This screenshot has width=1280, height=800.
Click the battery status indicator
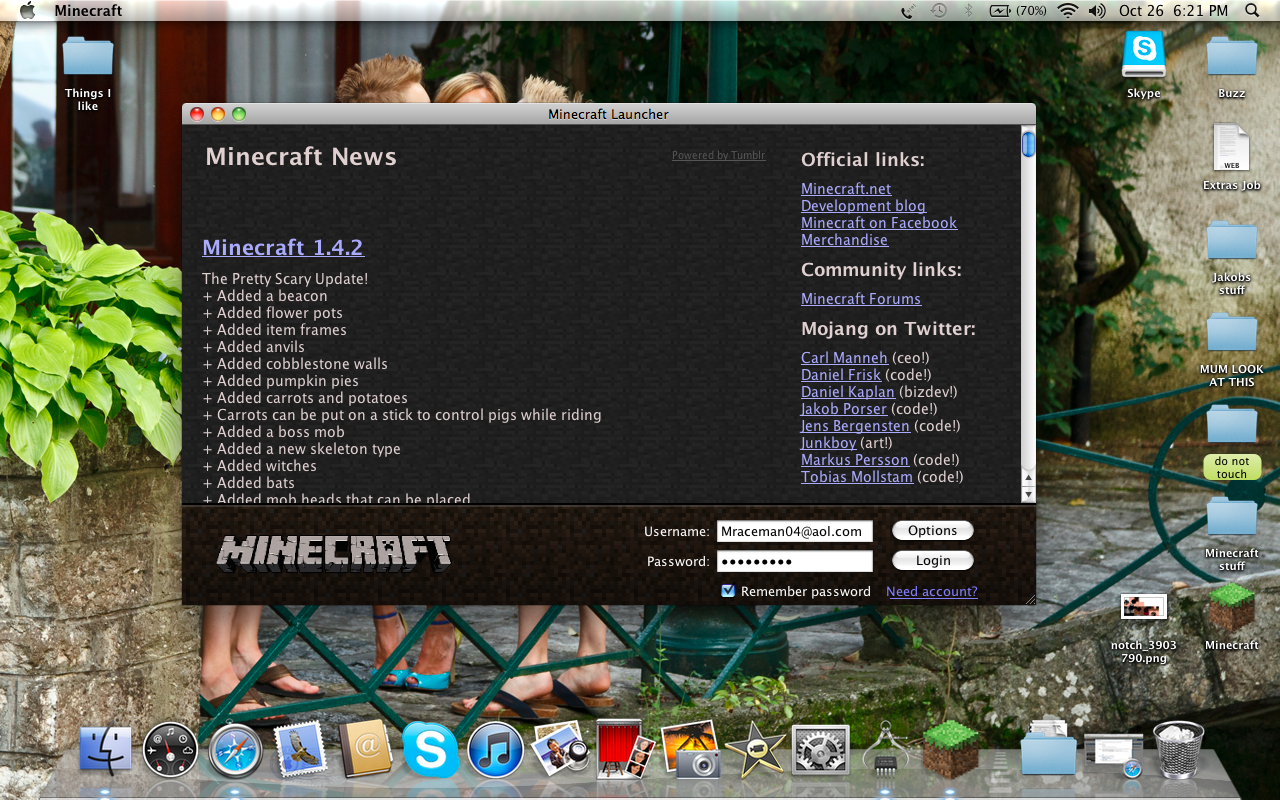pyautogui.click(x=1018, y=11)
